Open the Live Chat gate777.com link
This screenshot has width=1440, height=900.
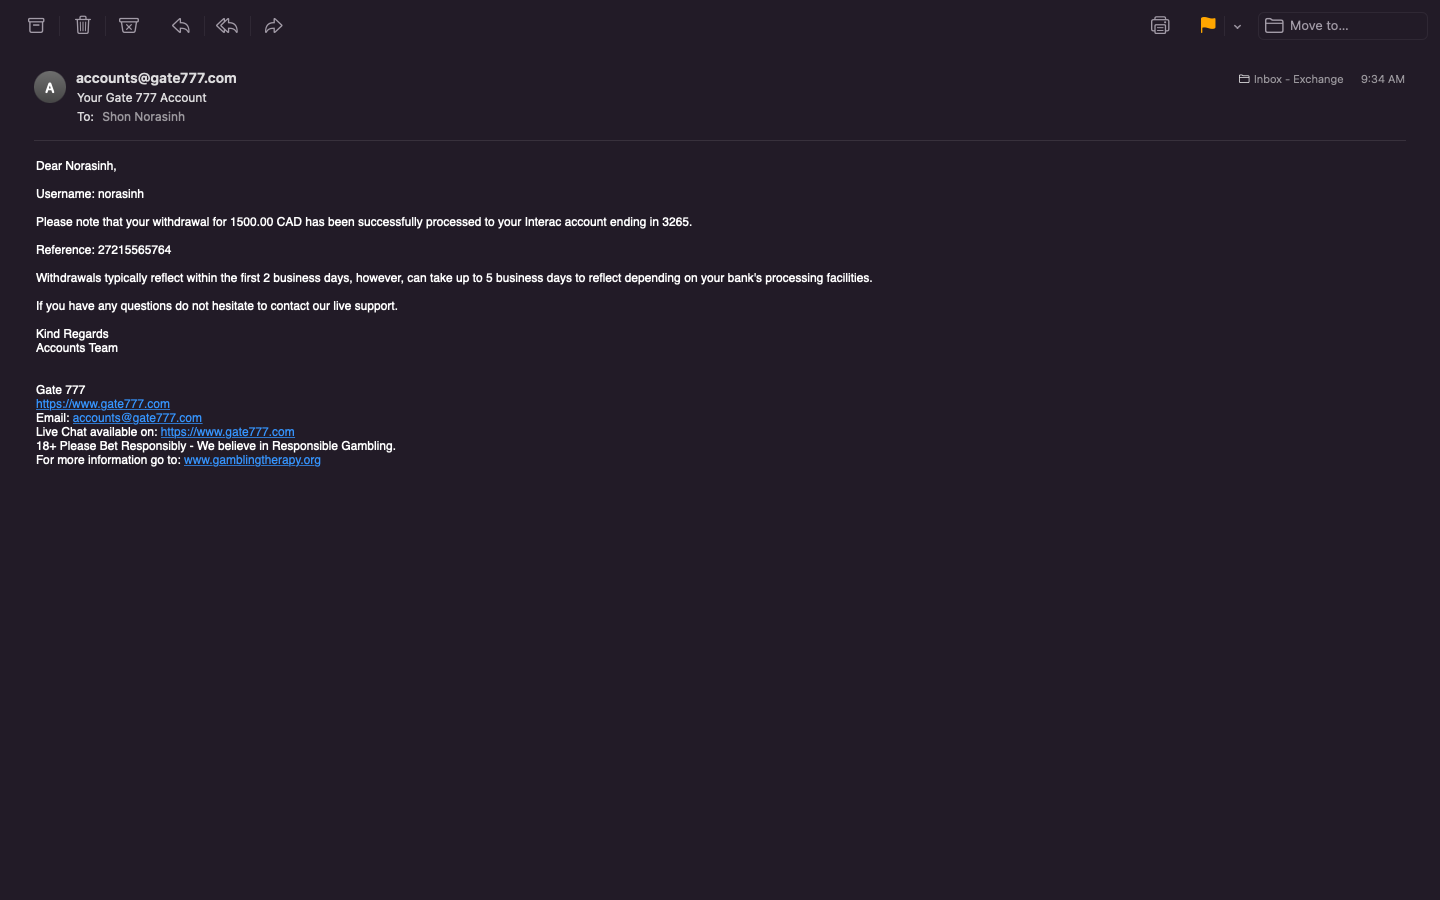pos(227,432)
